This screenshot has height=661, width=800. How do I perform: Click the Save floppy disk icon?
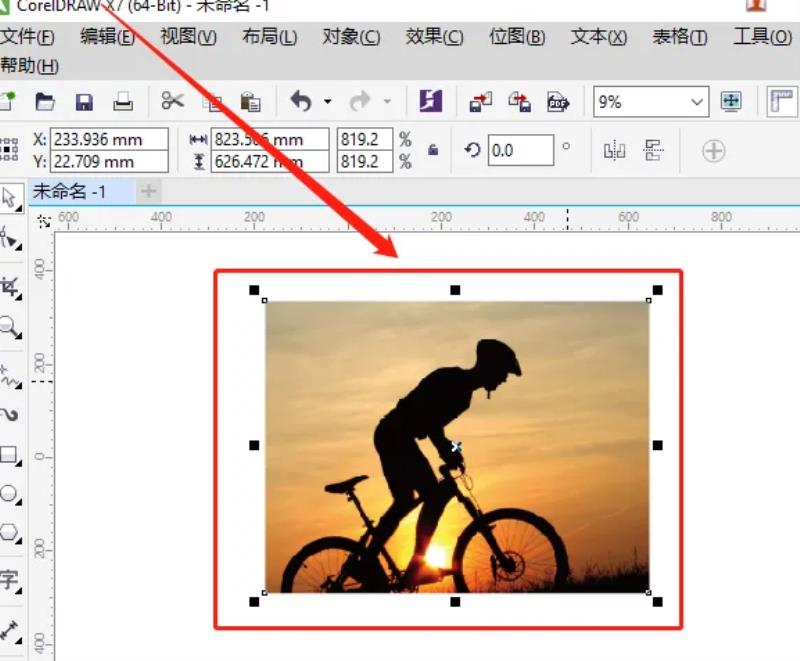coord(84,102)
